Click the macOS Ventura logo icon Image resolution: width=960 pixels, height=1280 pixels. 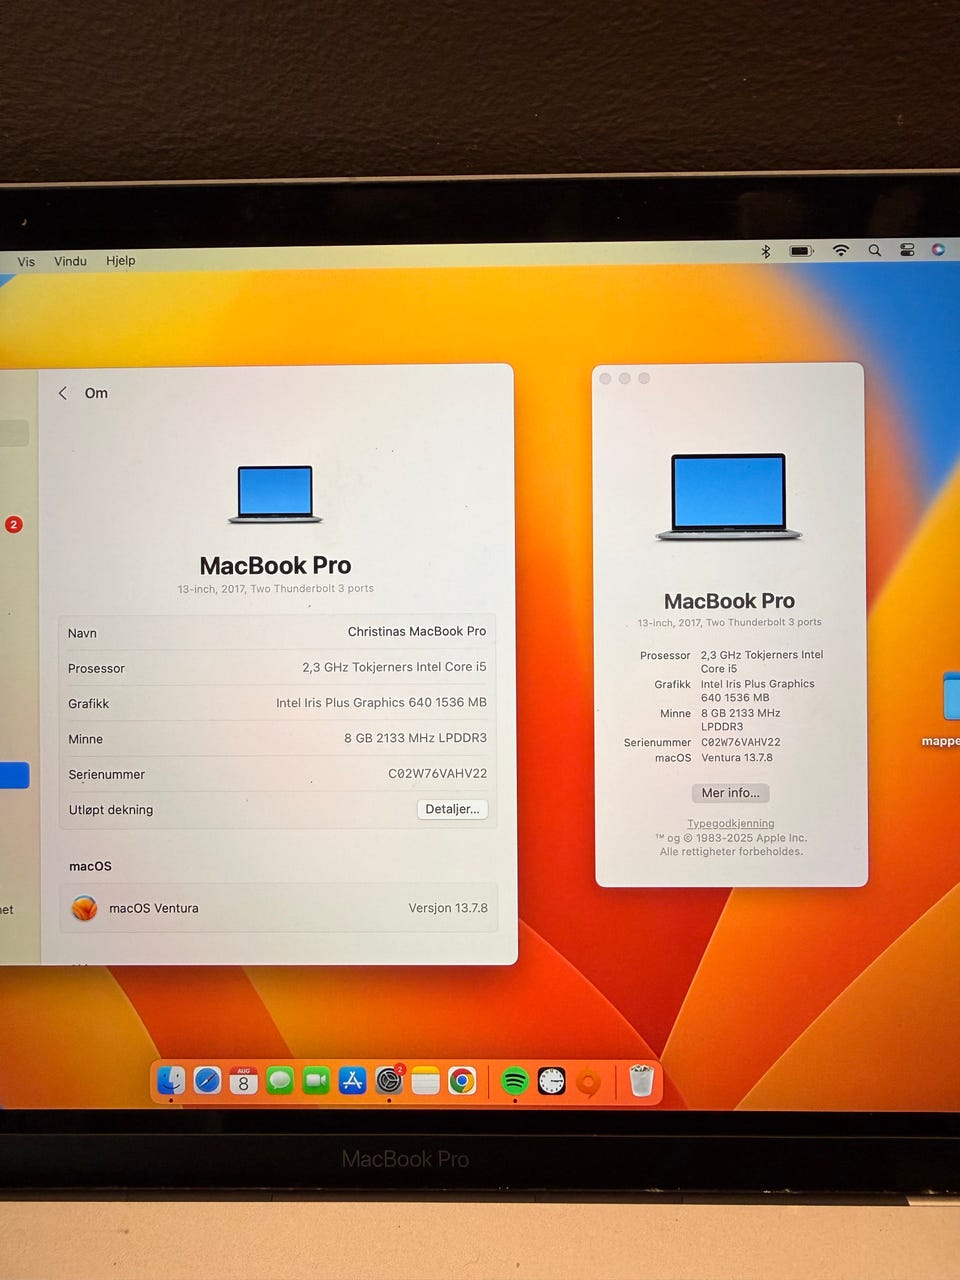[85, 908]
